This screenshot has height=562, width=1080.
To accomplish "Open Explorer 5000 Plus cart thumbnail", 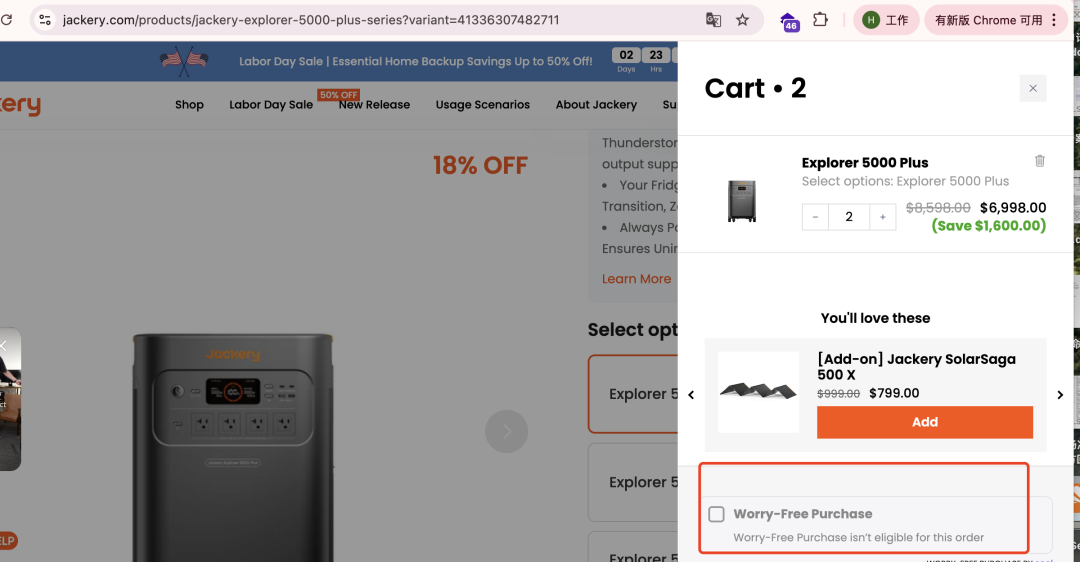I will (x=742, y=200).
